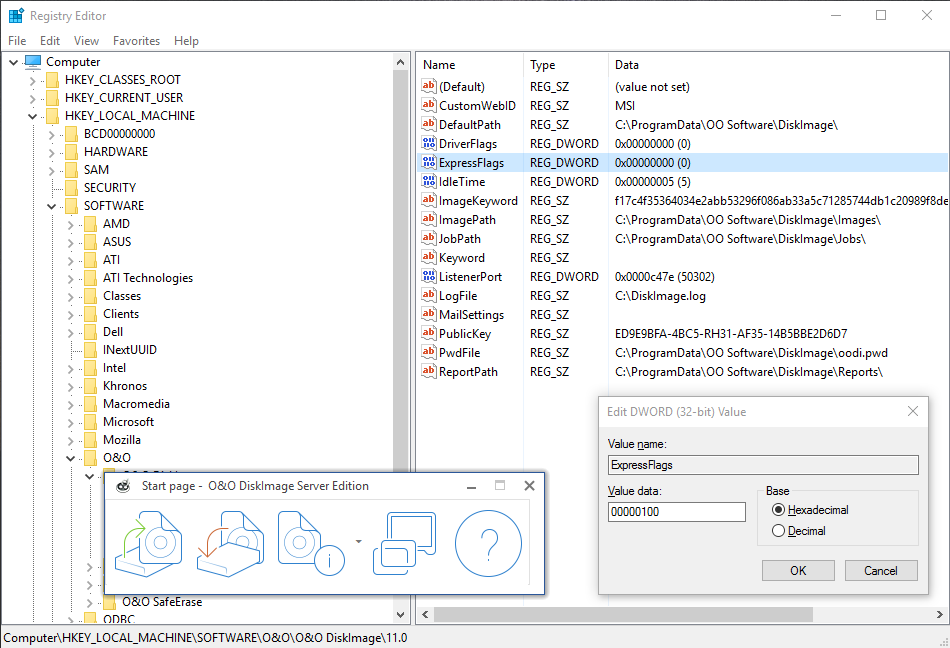Click the ImageKeyword string value icon
This screenshot has height=648, width=950.
[x=429, y=200]
